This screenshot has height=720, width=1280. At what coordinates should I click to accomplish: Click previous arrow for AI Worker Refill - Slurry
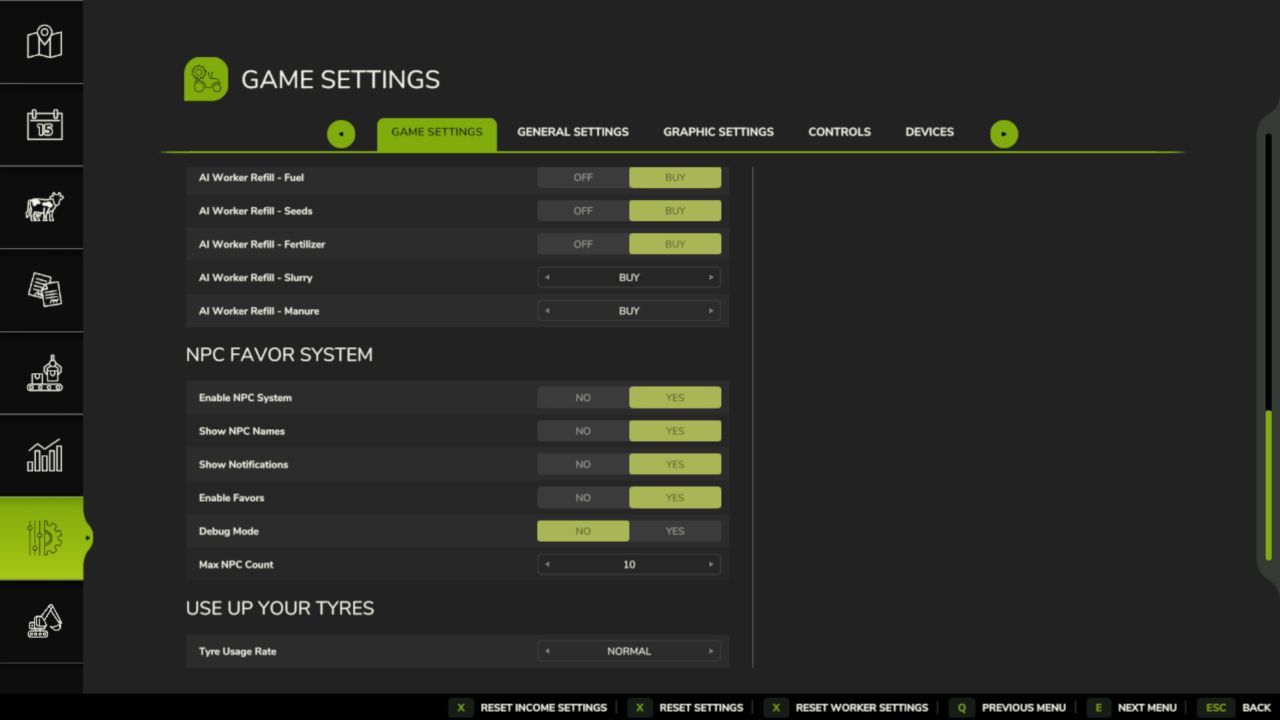pos(547,278)
